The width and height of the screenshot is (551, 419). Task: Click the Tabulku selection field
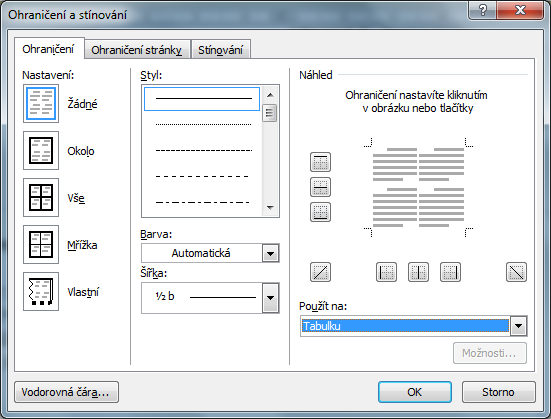pyautogui.click(x=405, y=326)
